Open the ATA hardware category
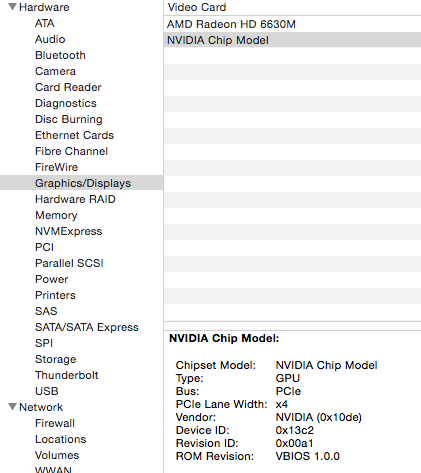Viewport: 421px width, 473px height. 45,23
